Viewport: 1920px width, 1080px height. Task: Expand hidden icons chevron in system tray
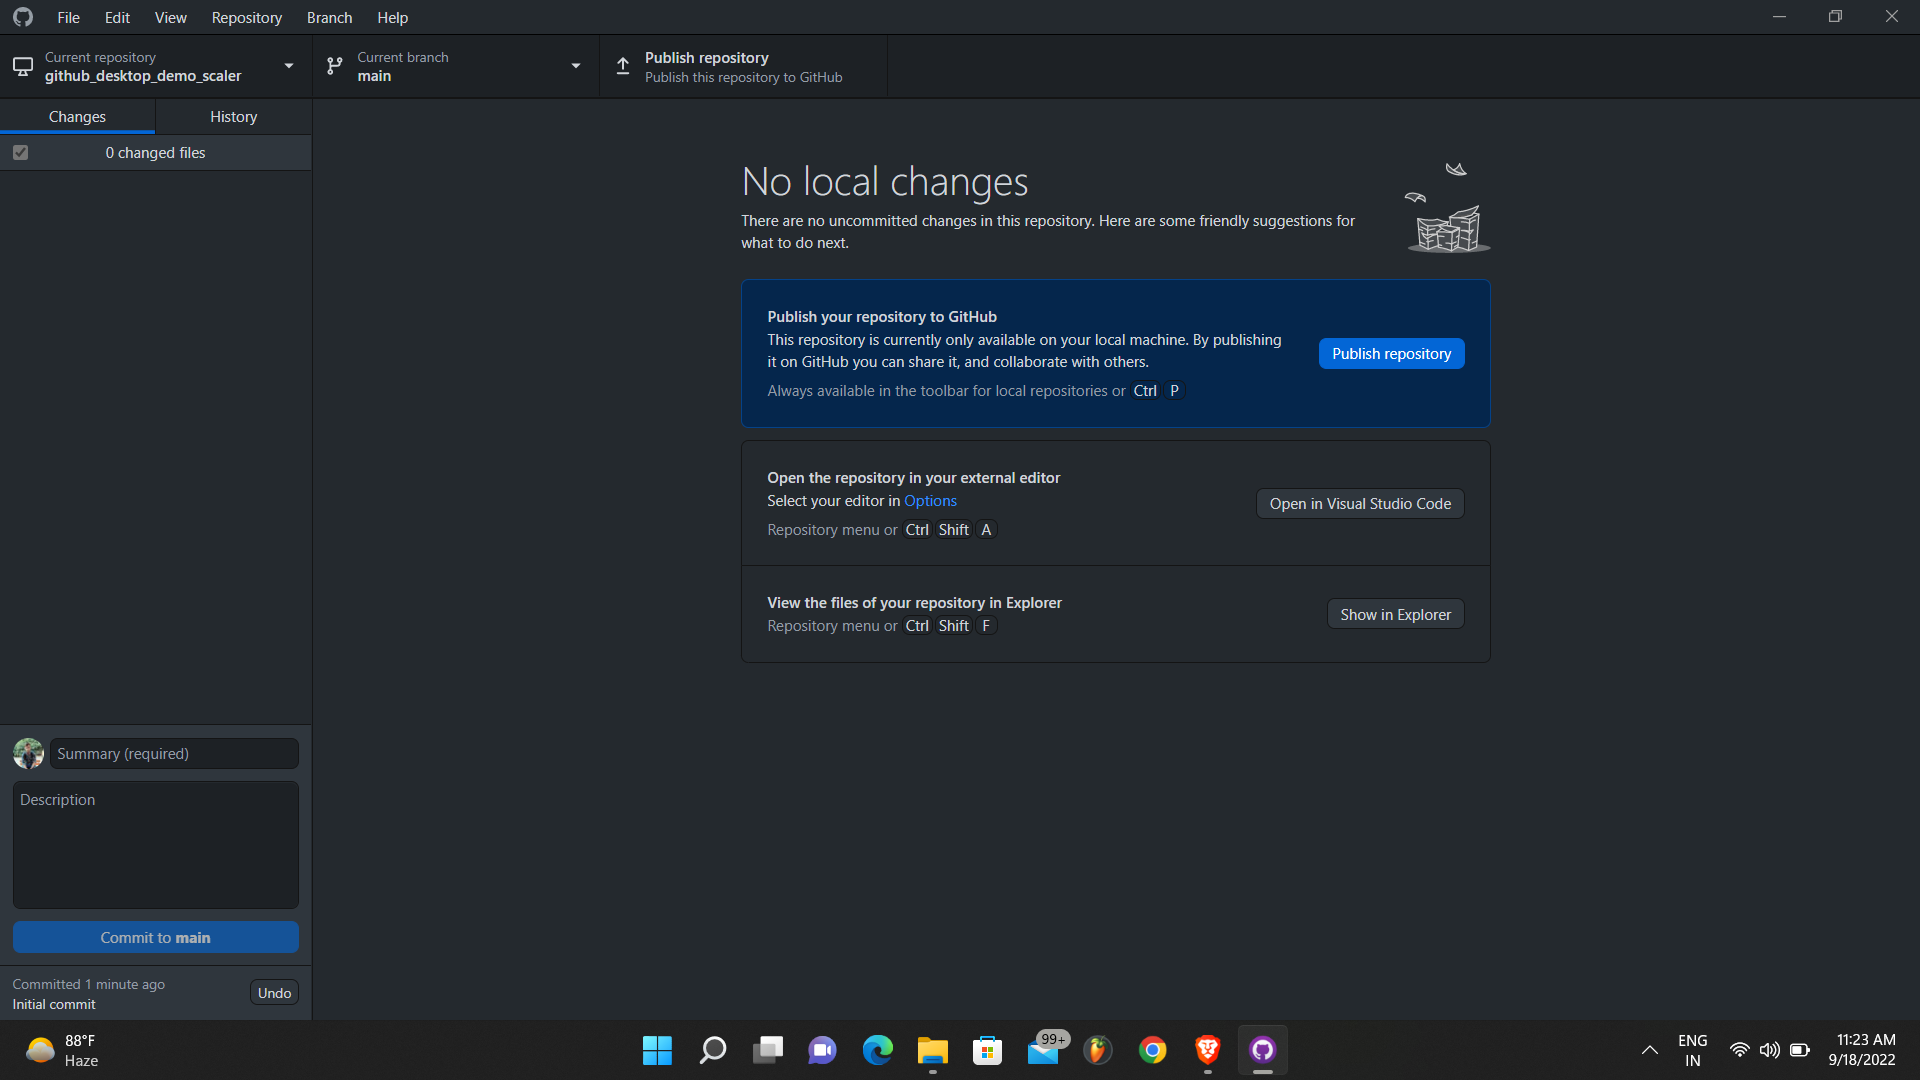pos(1649,1050)
